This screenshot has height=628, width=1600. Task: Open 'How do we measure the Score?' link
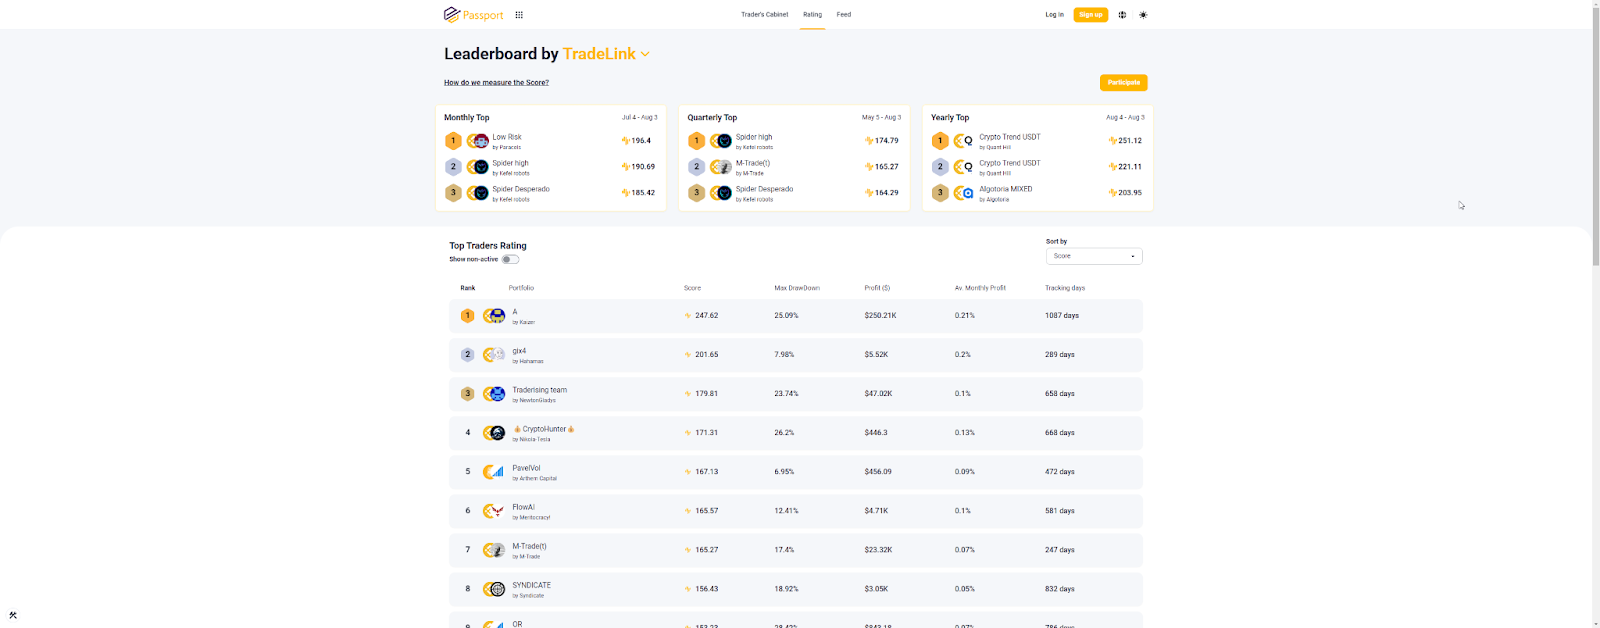click(496, 83)
